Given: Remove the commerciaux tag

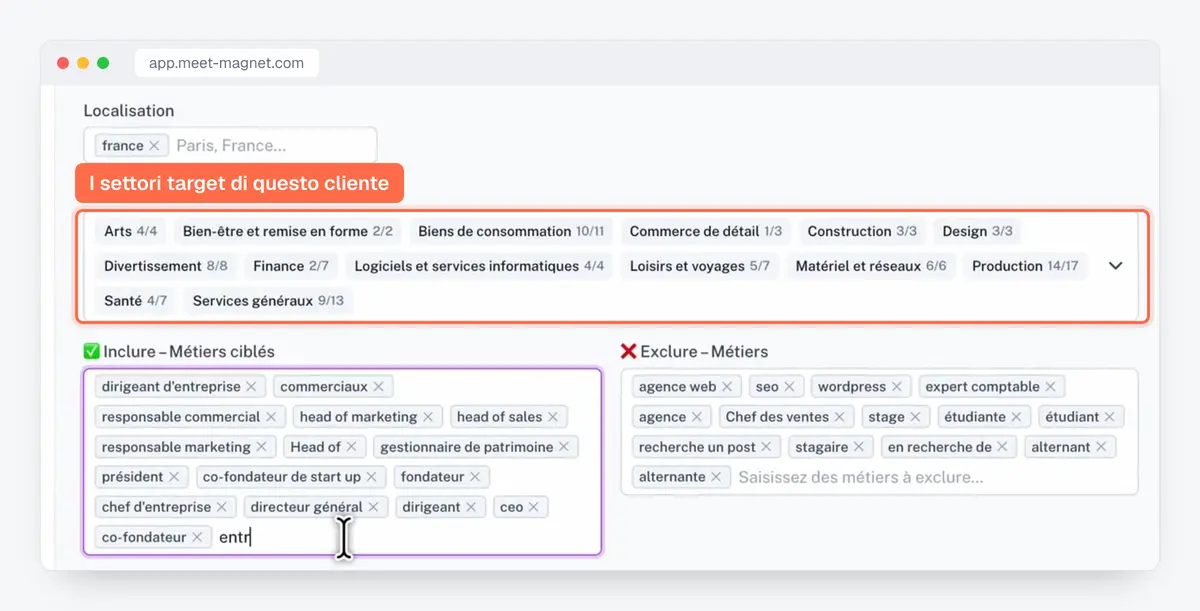Looking at the screenshot, I should tap(378, 387).
